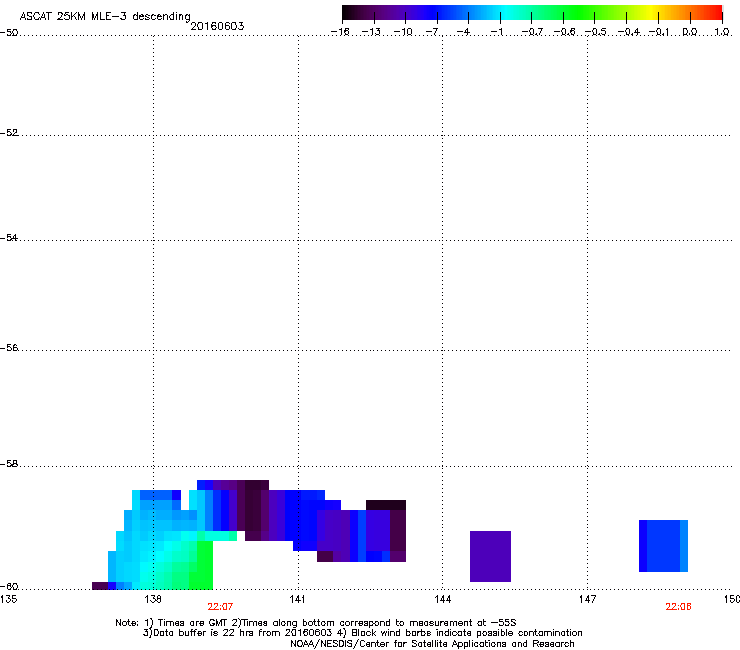Click the latitude label -54
Image resolution: width=740 pixels, height=650 pixels.
click(x=9, y=237)
